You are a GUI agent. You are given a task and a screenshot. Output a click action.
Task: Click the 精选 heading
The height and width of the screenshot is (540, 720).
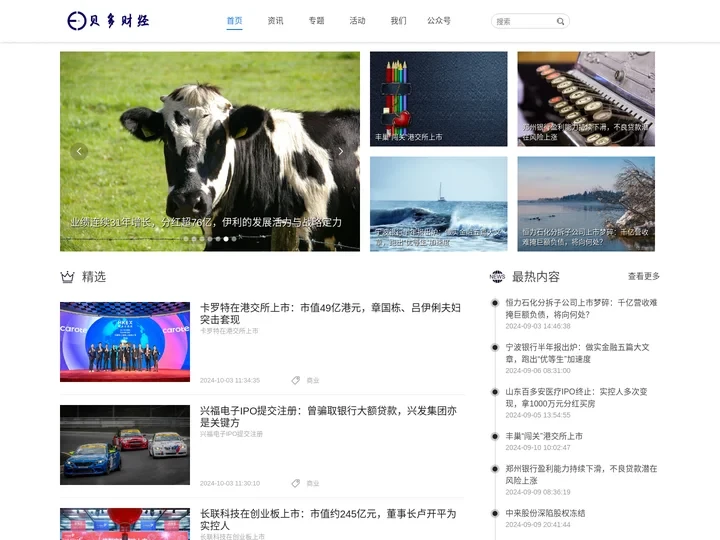(x=94, y=276)
